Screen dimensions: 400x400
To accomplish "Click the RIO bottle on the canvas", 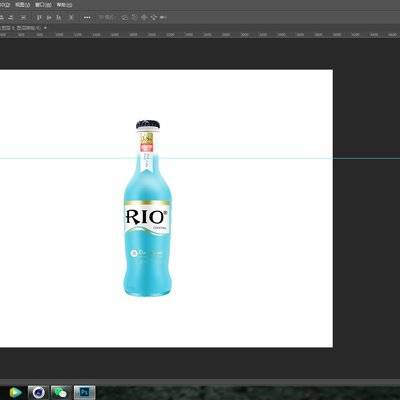I will (148, 208).
